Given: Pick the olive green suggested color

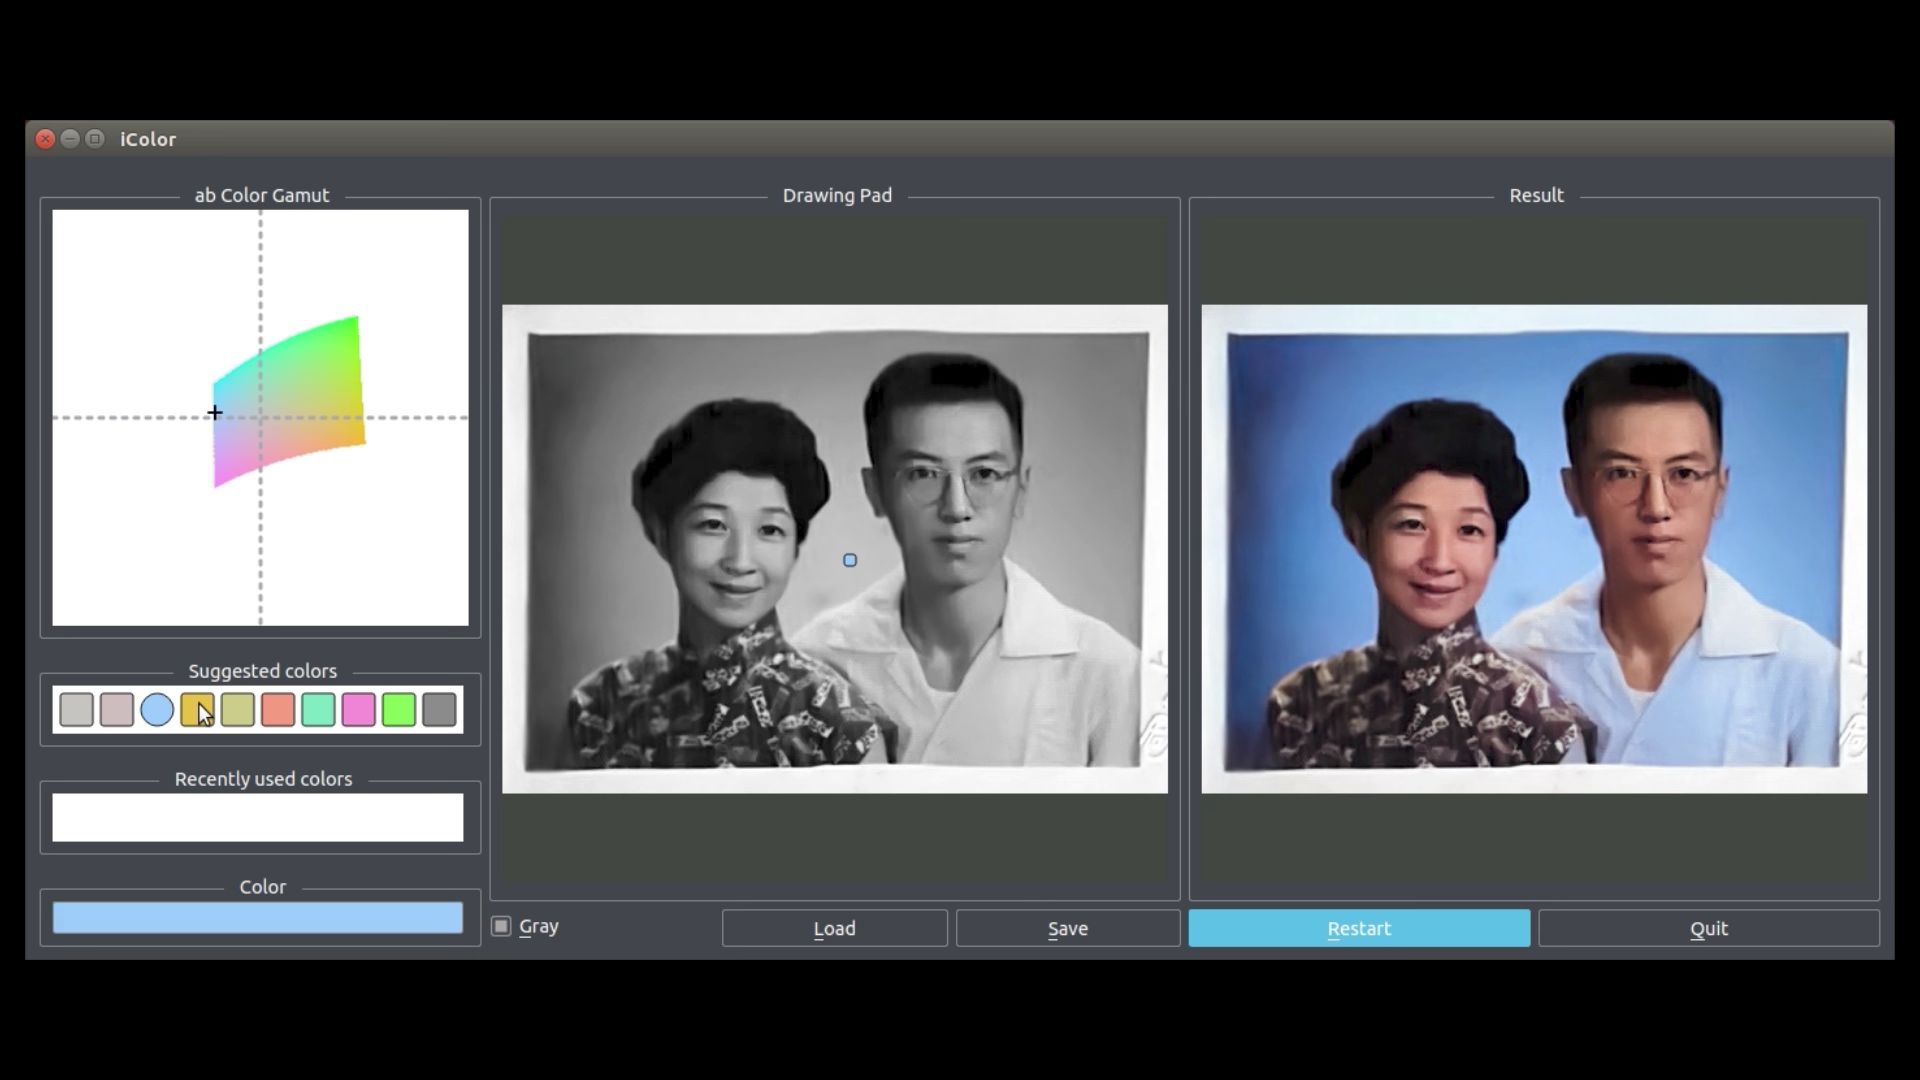Looking at the screenshot, I should [238, 710].
